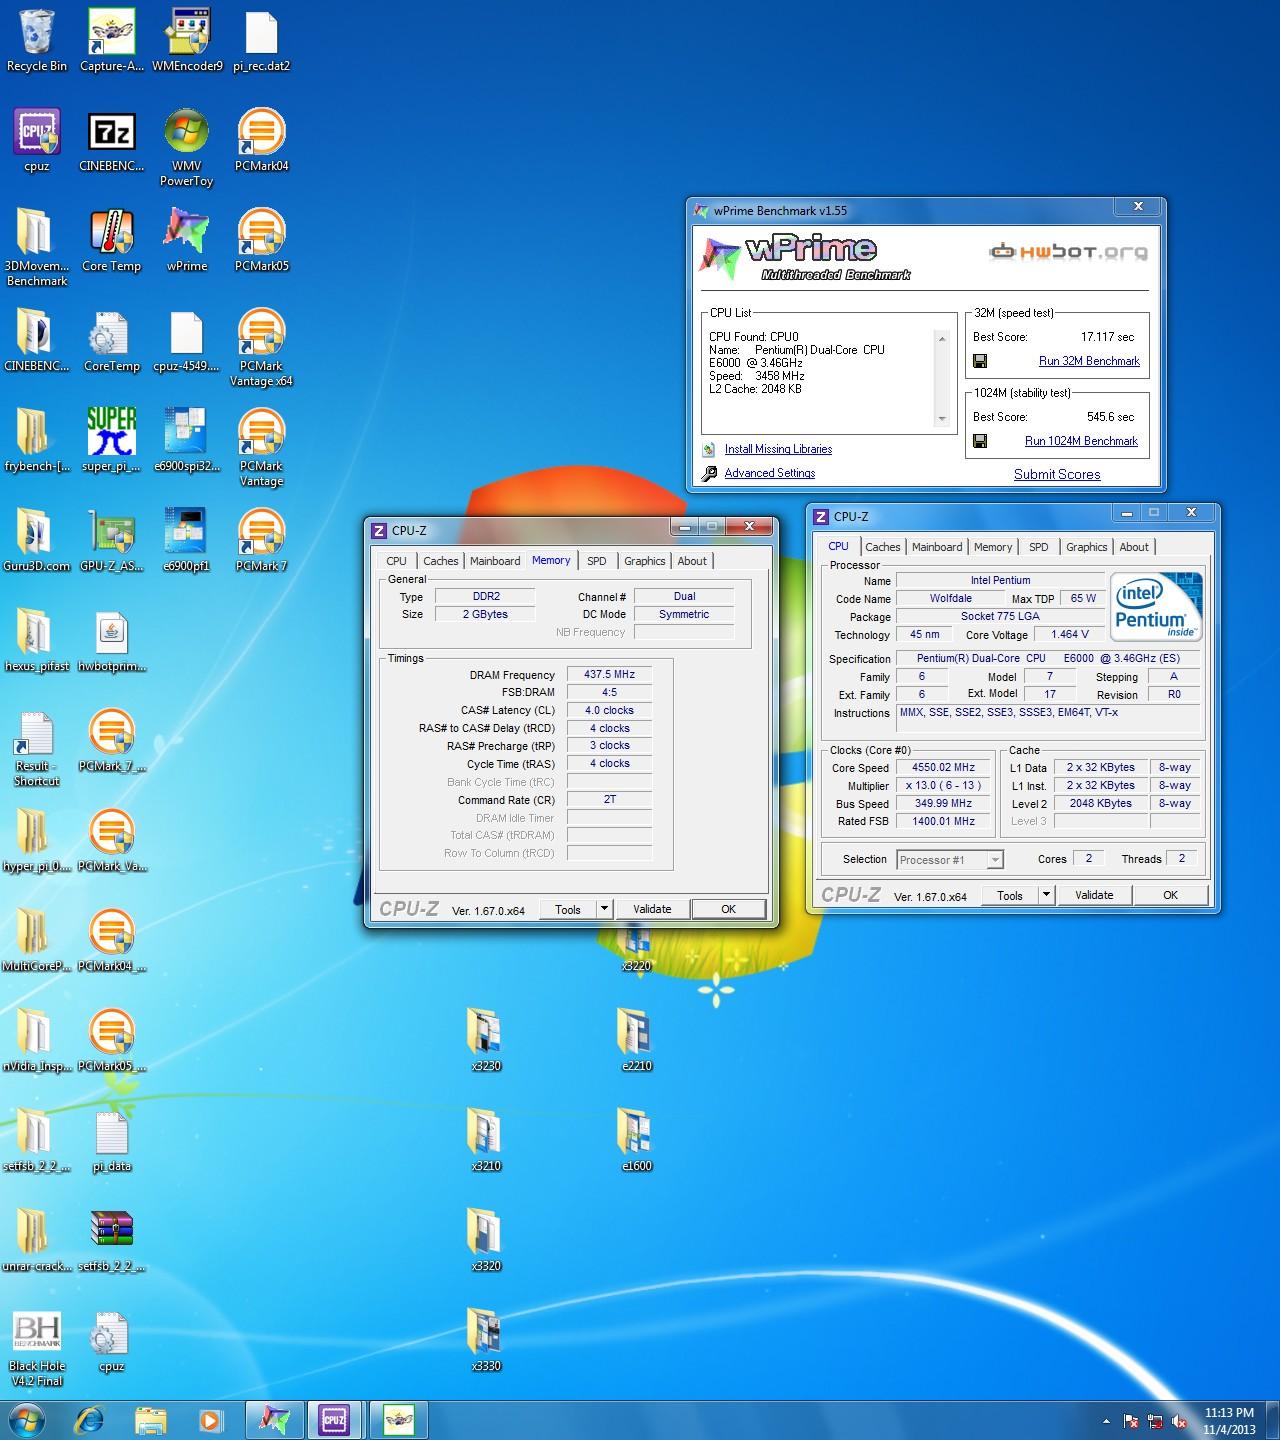Click the Windows Start button
1280x1440 pixels.
pyautogui.click(x=27, y=1420)
